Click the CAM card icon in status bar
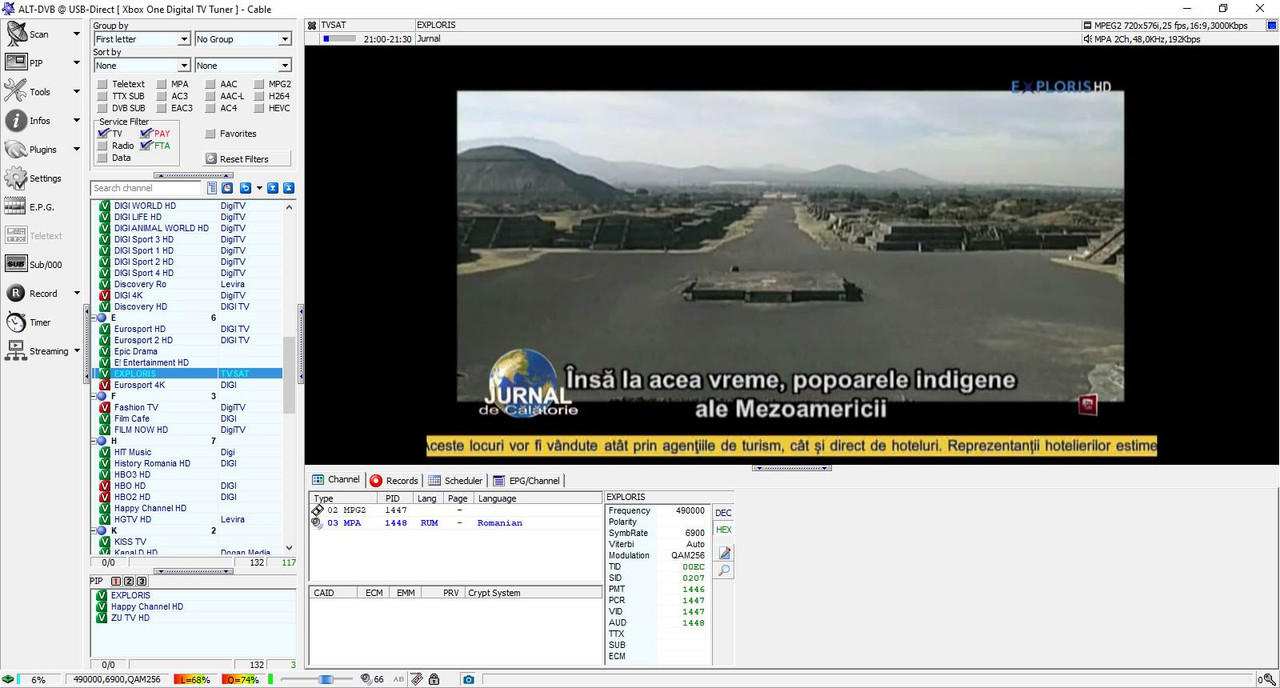The width and height of the screenshot is (1280, 688). pos(416,680)
